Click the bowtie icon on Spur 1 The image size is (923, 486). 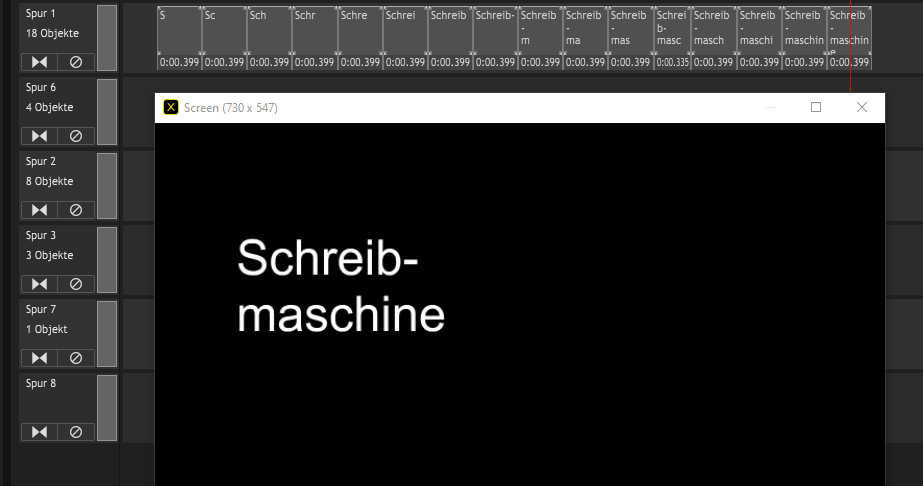tap(39, 62)
